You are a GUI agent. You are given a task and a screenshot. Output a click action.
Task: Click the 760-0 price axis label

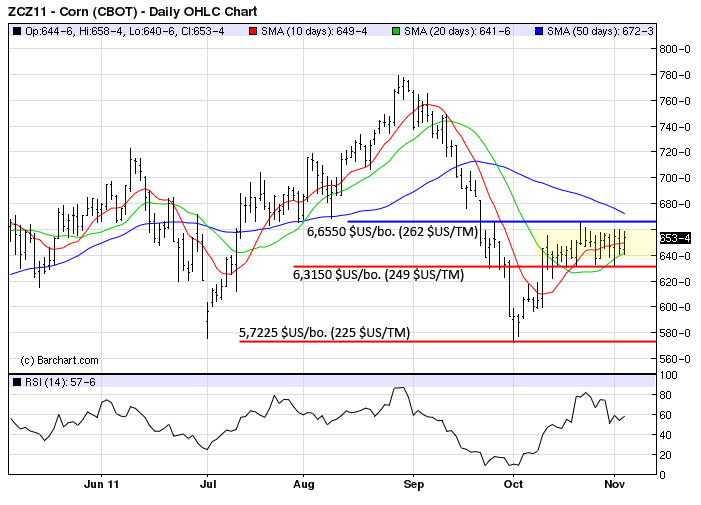676,101
